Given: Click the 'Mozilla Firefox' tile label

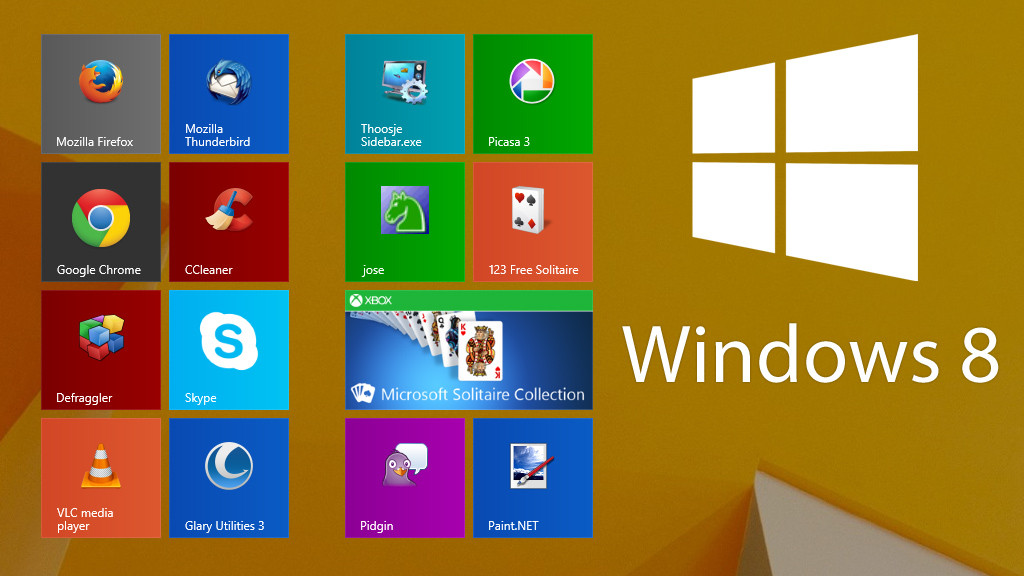Looking at the screenshot, I should pos(95,142).
